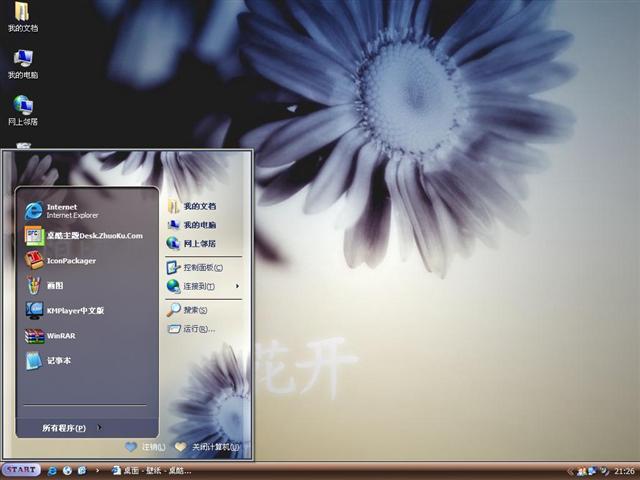Open the 画图 paint program
Image resolution: width=640 pixels, height=480 pixels.
pyautogui.click(x=54, y=285)
